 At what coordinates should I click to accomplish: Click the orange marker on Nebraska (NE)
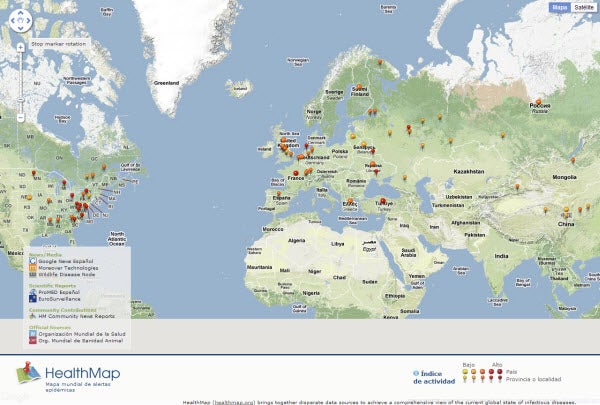point(29,198)
